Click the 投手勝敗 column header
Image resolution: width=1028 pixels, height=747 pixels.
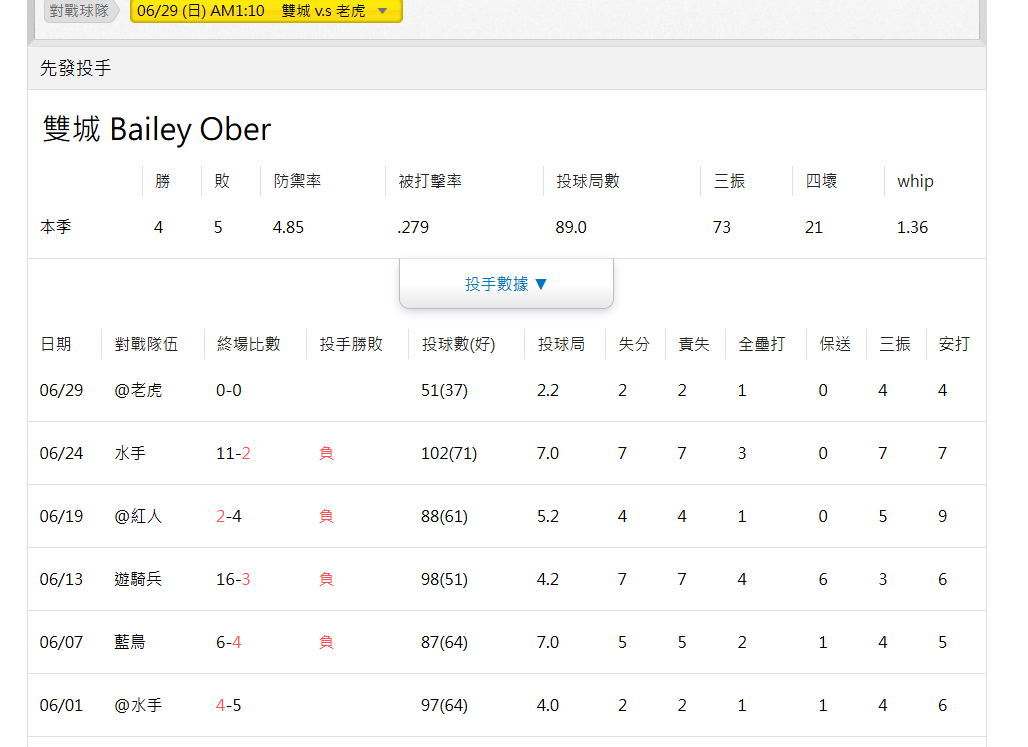tap(351, 344)
